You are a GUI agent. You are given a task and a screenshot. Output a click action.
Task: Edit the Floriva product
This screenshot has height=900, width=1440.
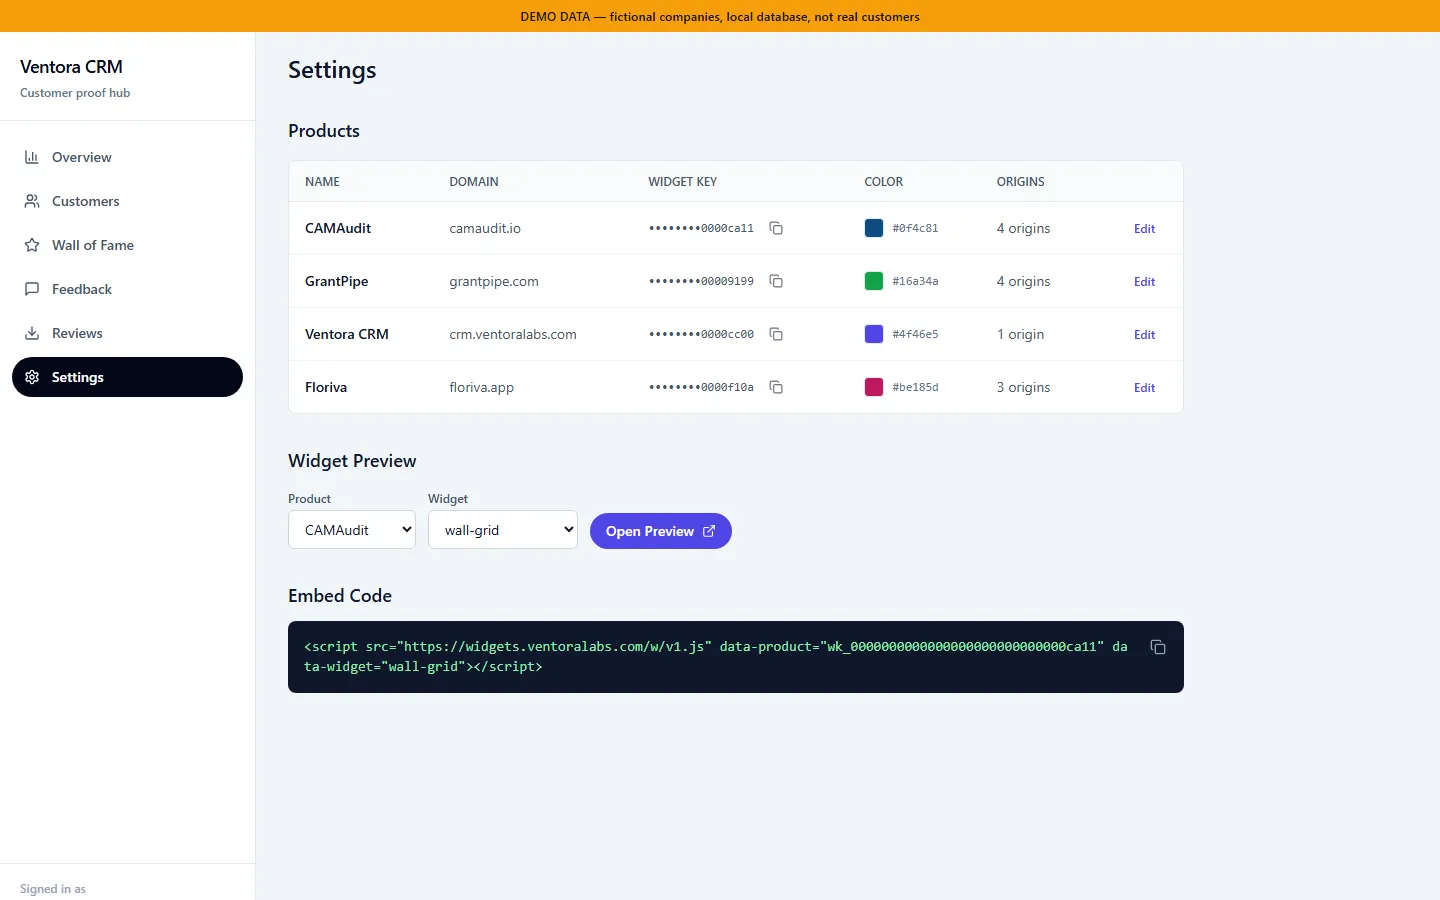tap(1144, 388)
